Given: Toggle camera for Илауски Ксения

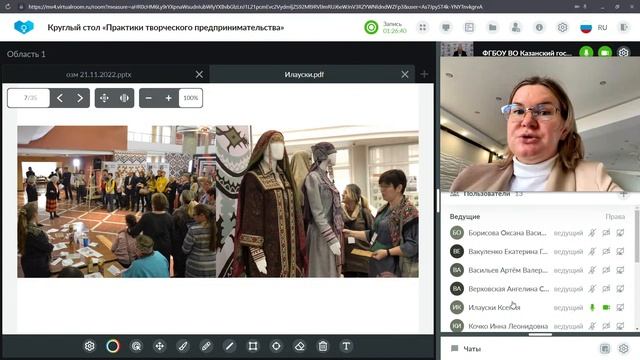Looking at the screenshot, I should point(606,307).
